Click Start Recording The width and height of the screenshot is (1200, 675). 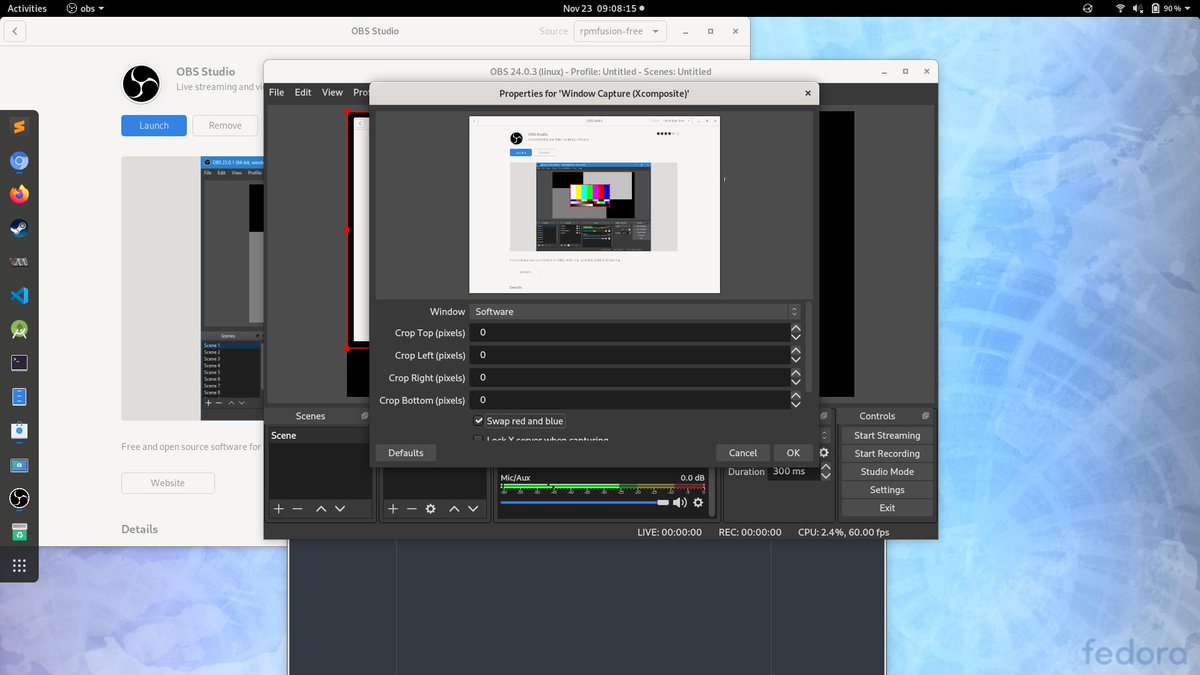pos(887,454)
